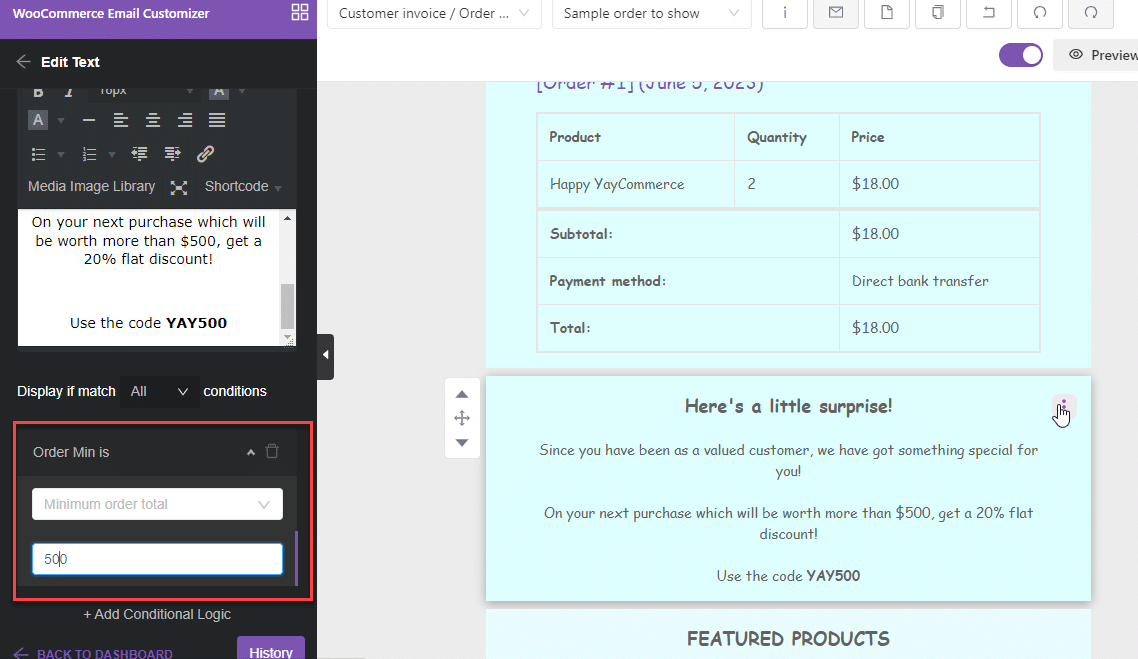This screenshot has width=1138, height=659.
Task: Click the send test email icon
Action: 836,14
